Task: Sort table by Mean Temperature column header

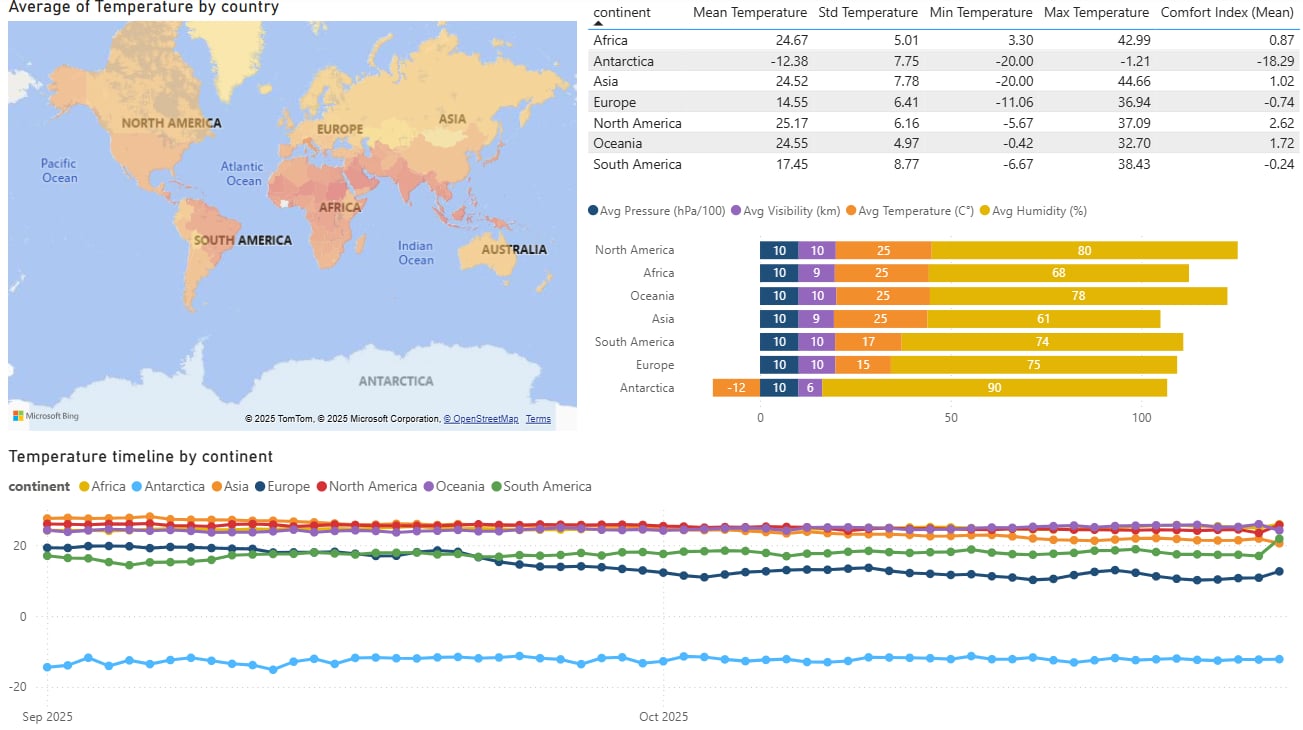Action: [749, 13]
